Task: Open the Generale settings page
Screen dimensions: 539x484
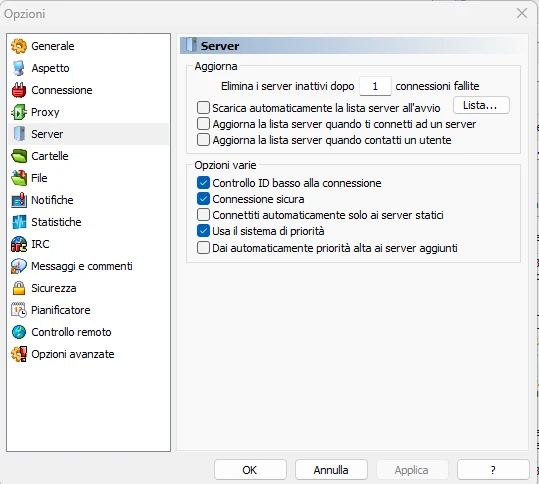Action: tap(88, 46)
